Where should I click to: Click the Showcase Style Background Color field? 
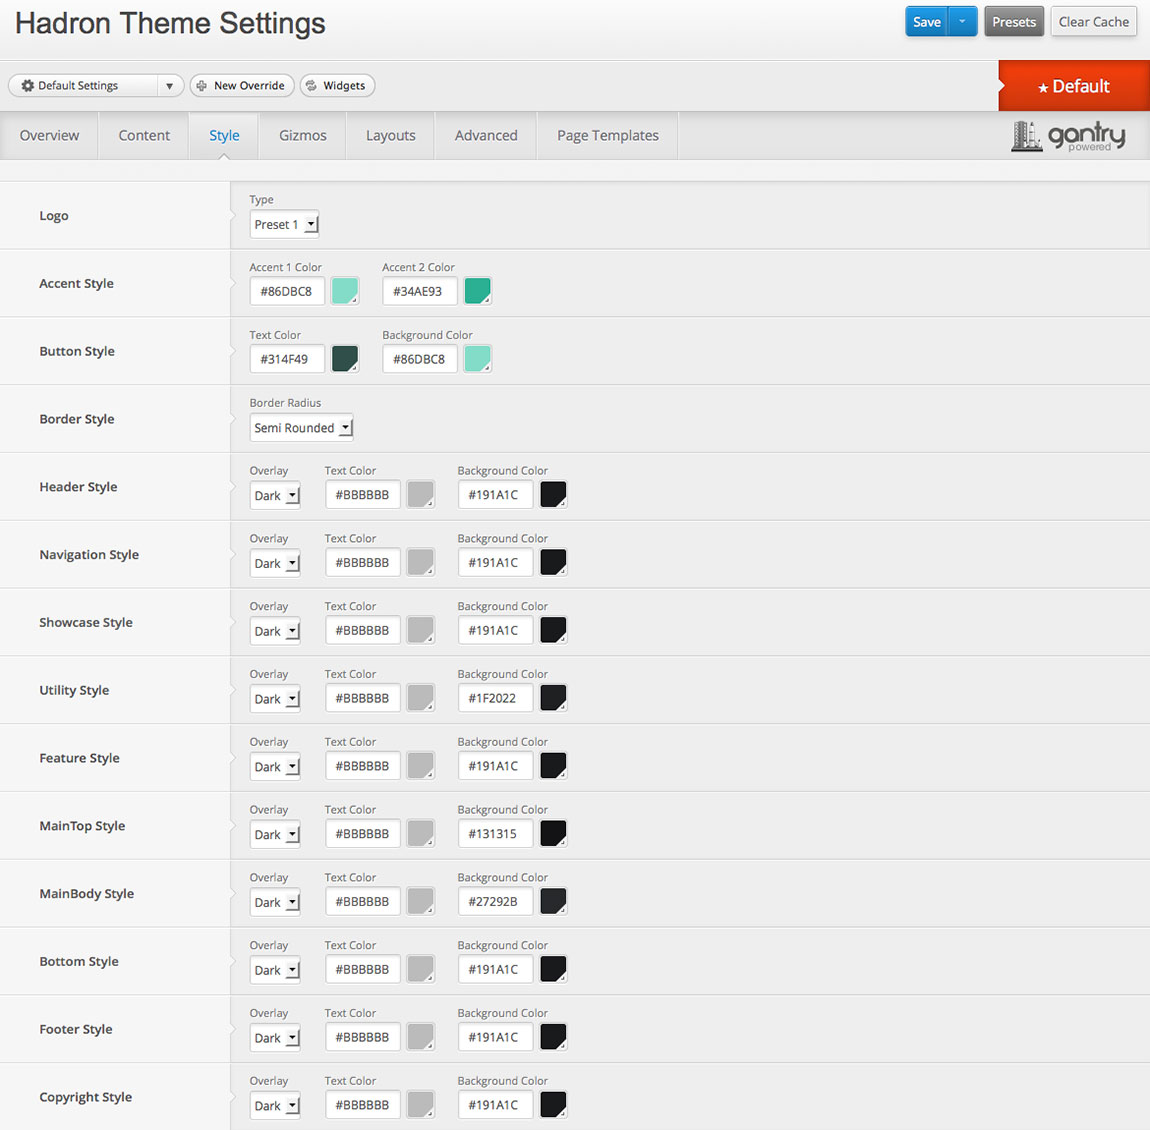click(495, 630)
